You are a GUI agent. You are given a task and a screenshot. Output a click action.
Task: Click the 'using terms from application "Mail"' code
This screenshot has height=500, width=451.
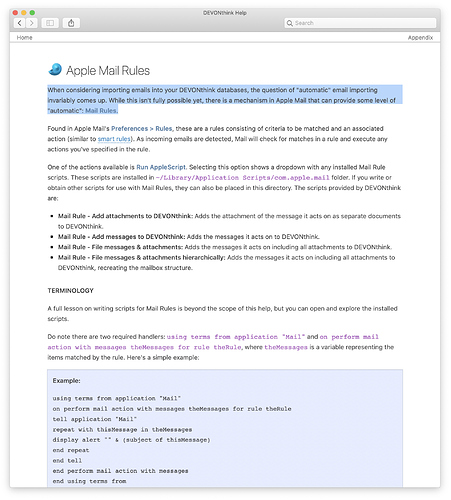[x=236, y=337]
